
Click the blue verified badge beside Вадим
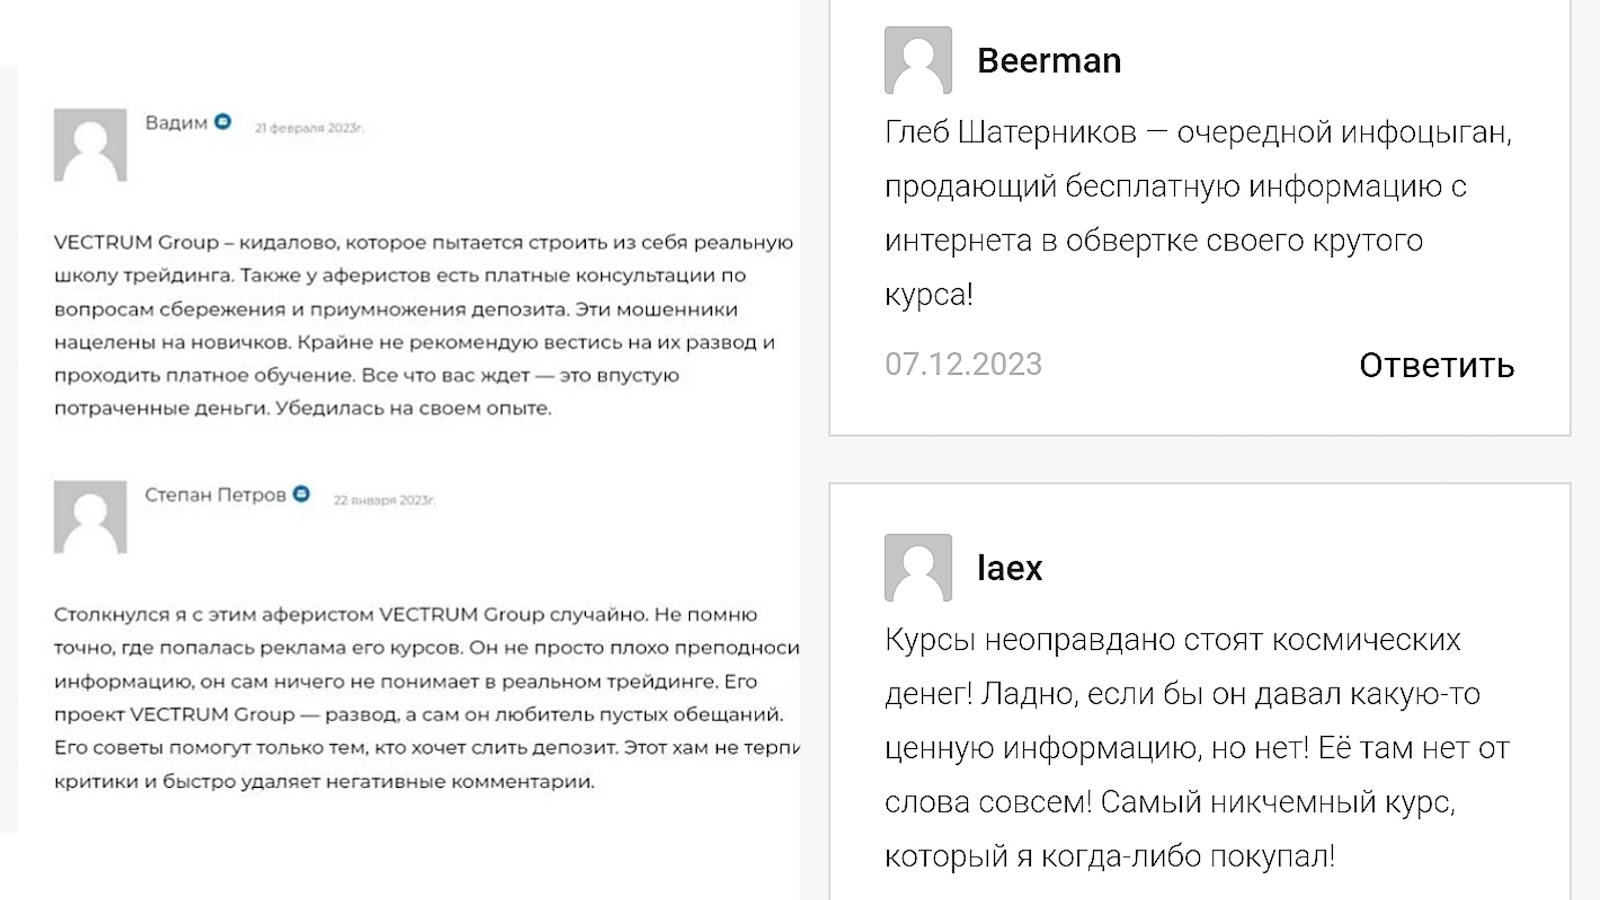223,122
